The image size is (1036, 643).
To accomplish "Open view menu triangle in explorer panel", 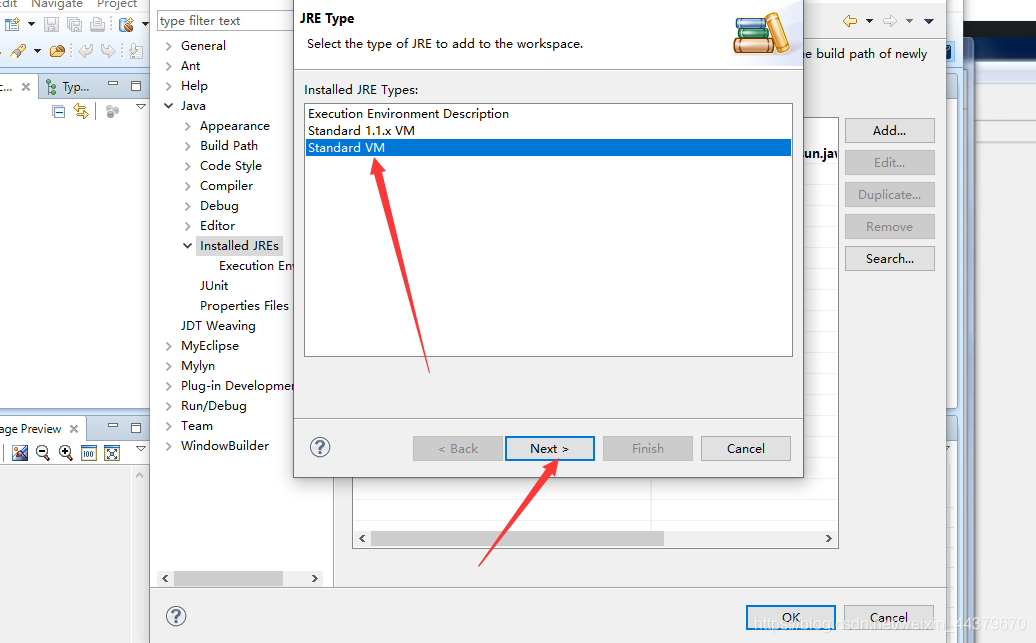I will pyautogui.click(x=141, y=106).
